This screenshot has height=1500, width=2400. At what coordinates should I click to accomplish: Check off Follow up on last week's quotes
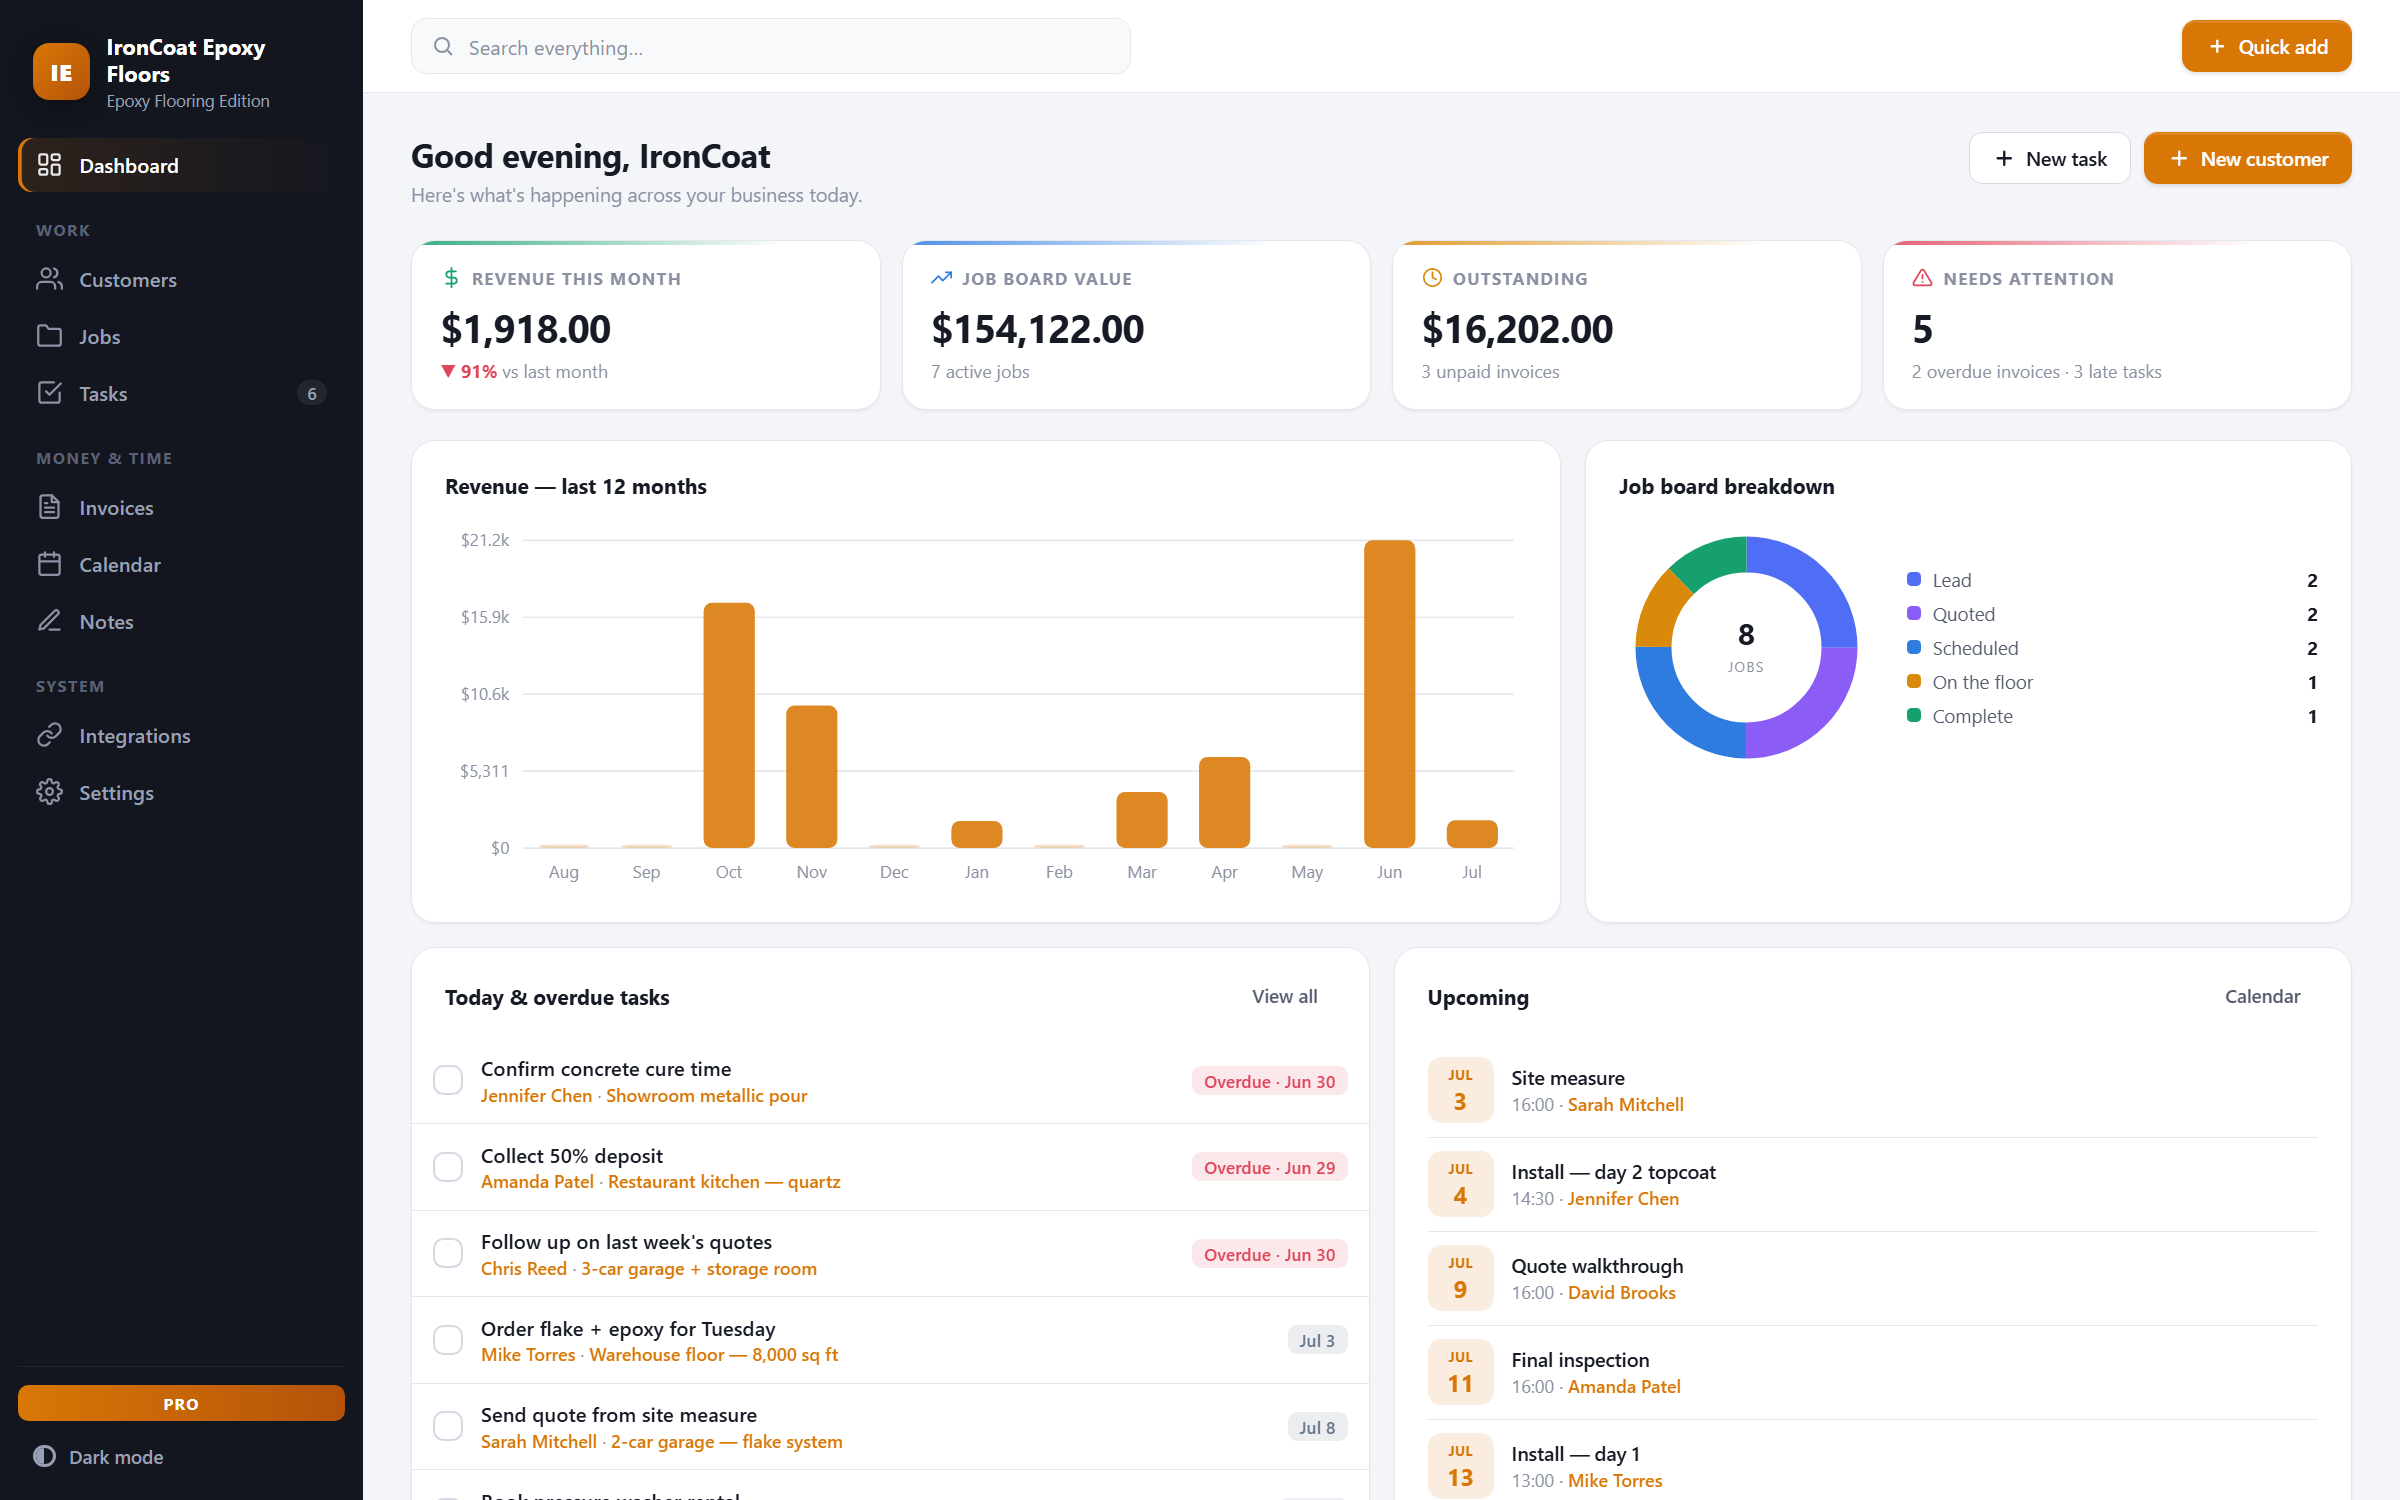click(448, 1253)
